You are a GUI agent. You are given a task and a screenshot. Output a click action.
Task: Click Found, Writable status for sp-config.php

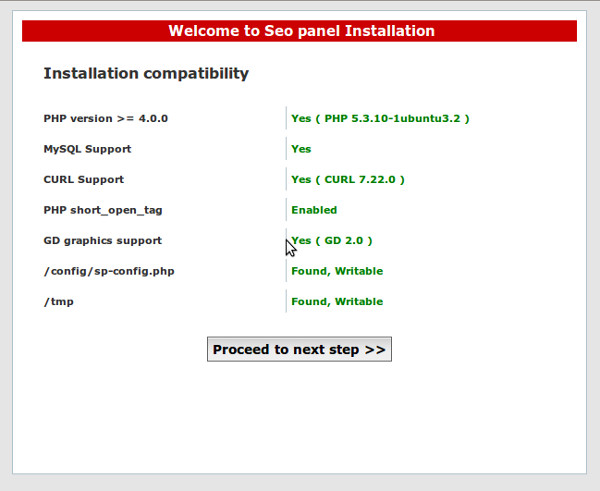(337, 271)
